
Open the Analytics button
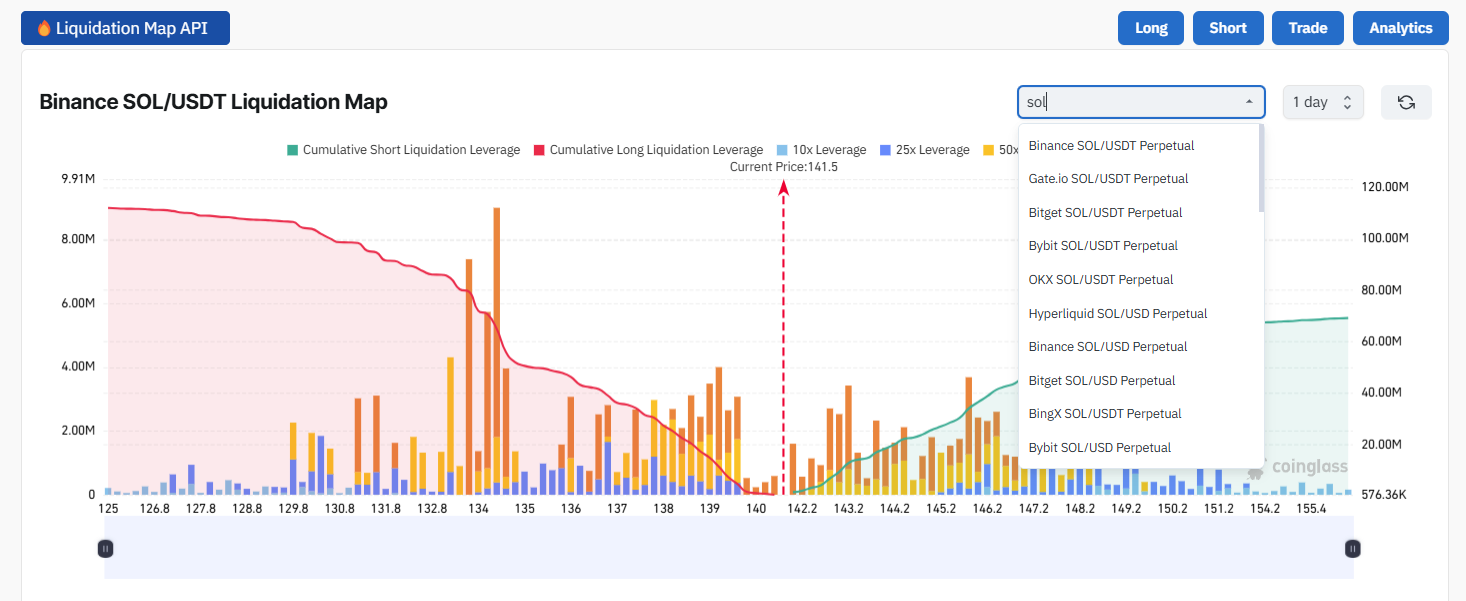(x=1400, y=28)
